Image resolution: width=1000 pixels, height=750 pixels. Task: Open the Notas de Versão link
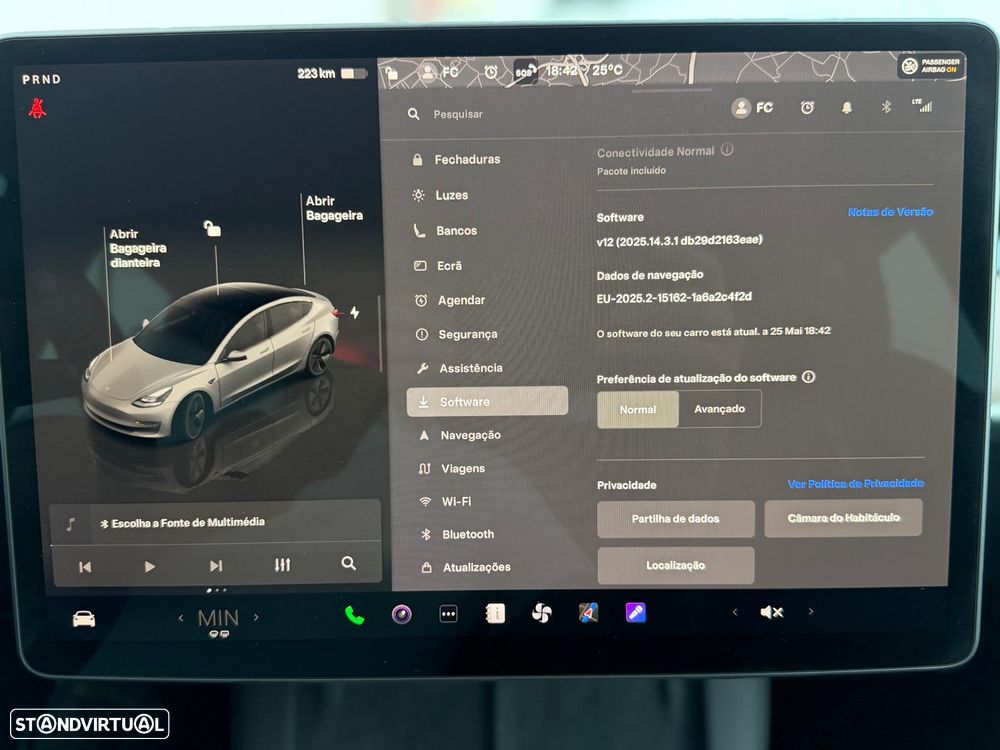pos(890,212)
